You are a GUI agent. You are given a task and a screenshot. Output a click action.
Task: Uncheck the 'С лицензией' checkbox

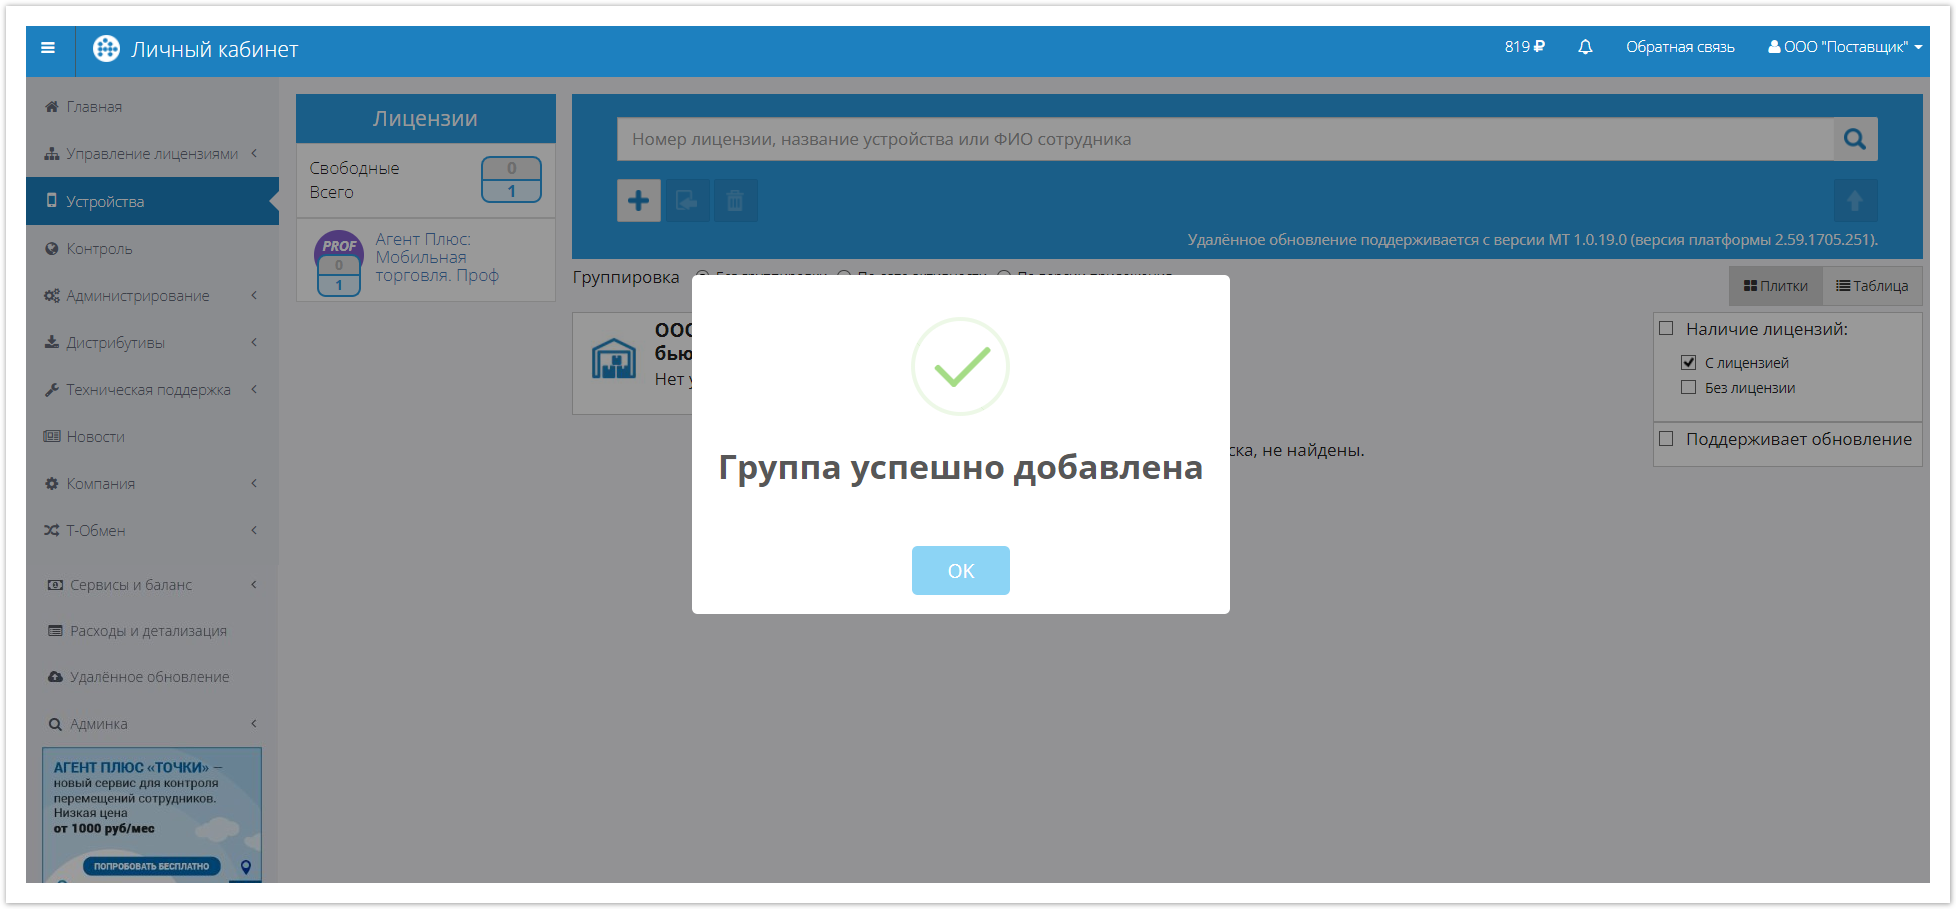pos(1689,362)
